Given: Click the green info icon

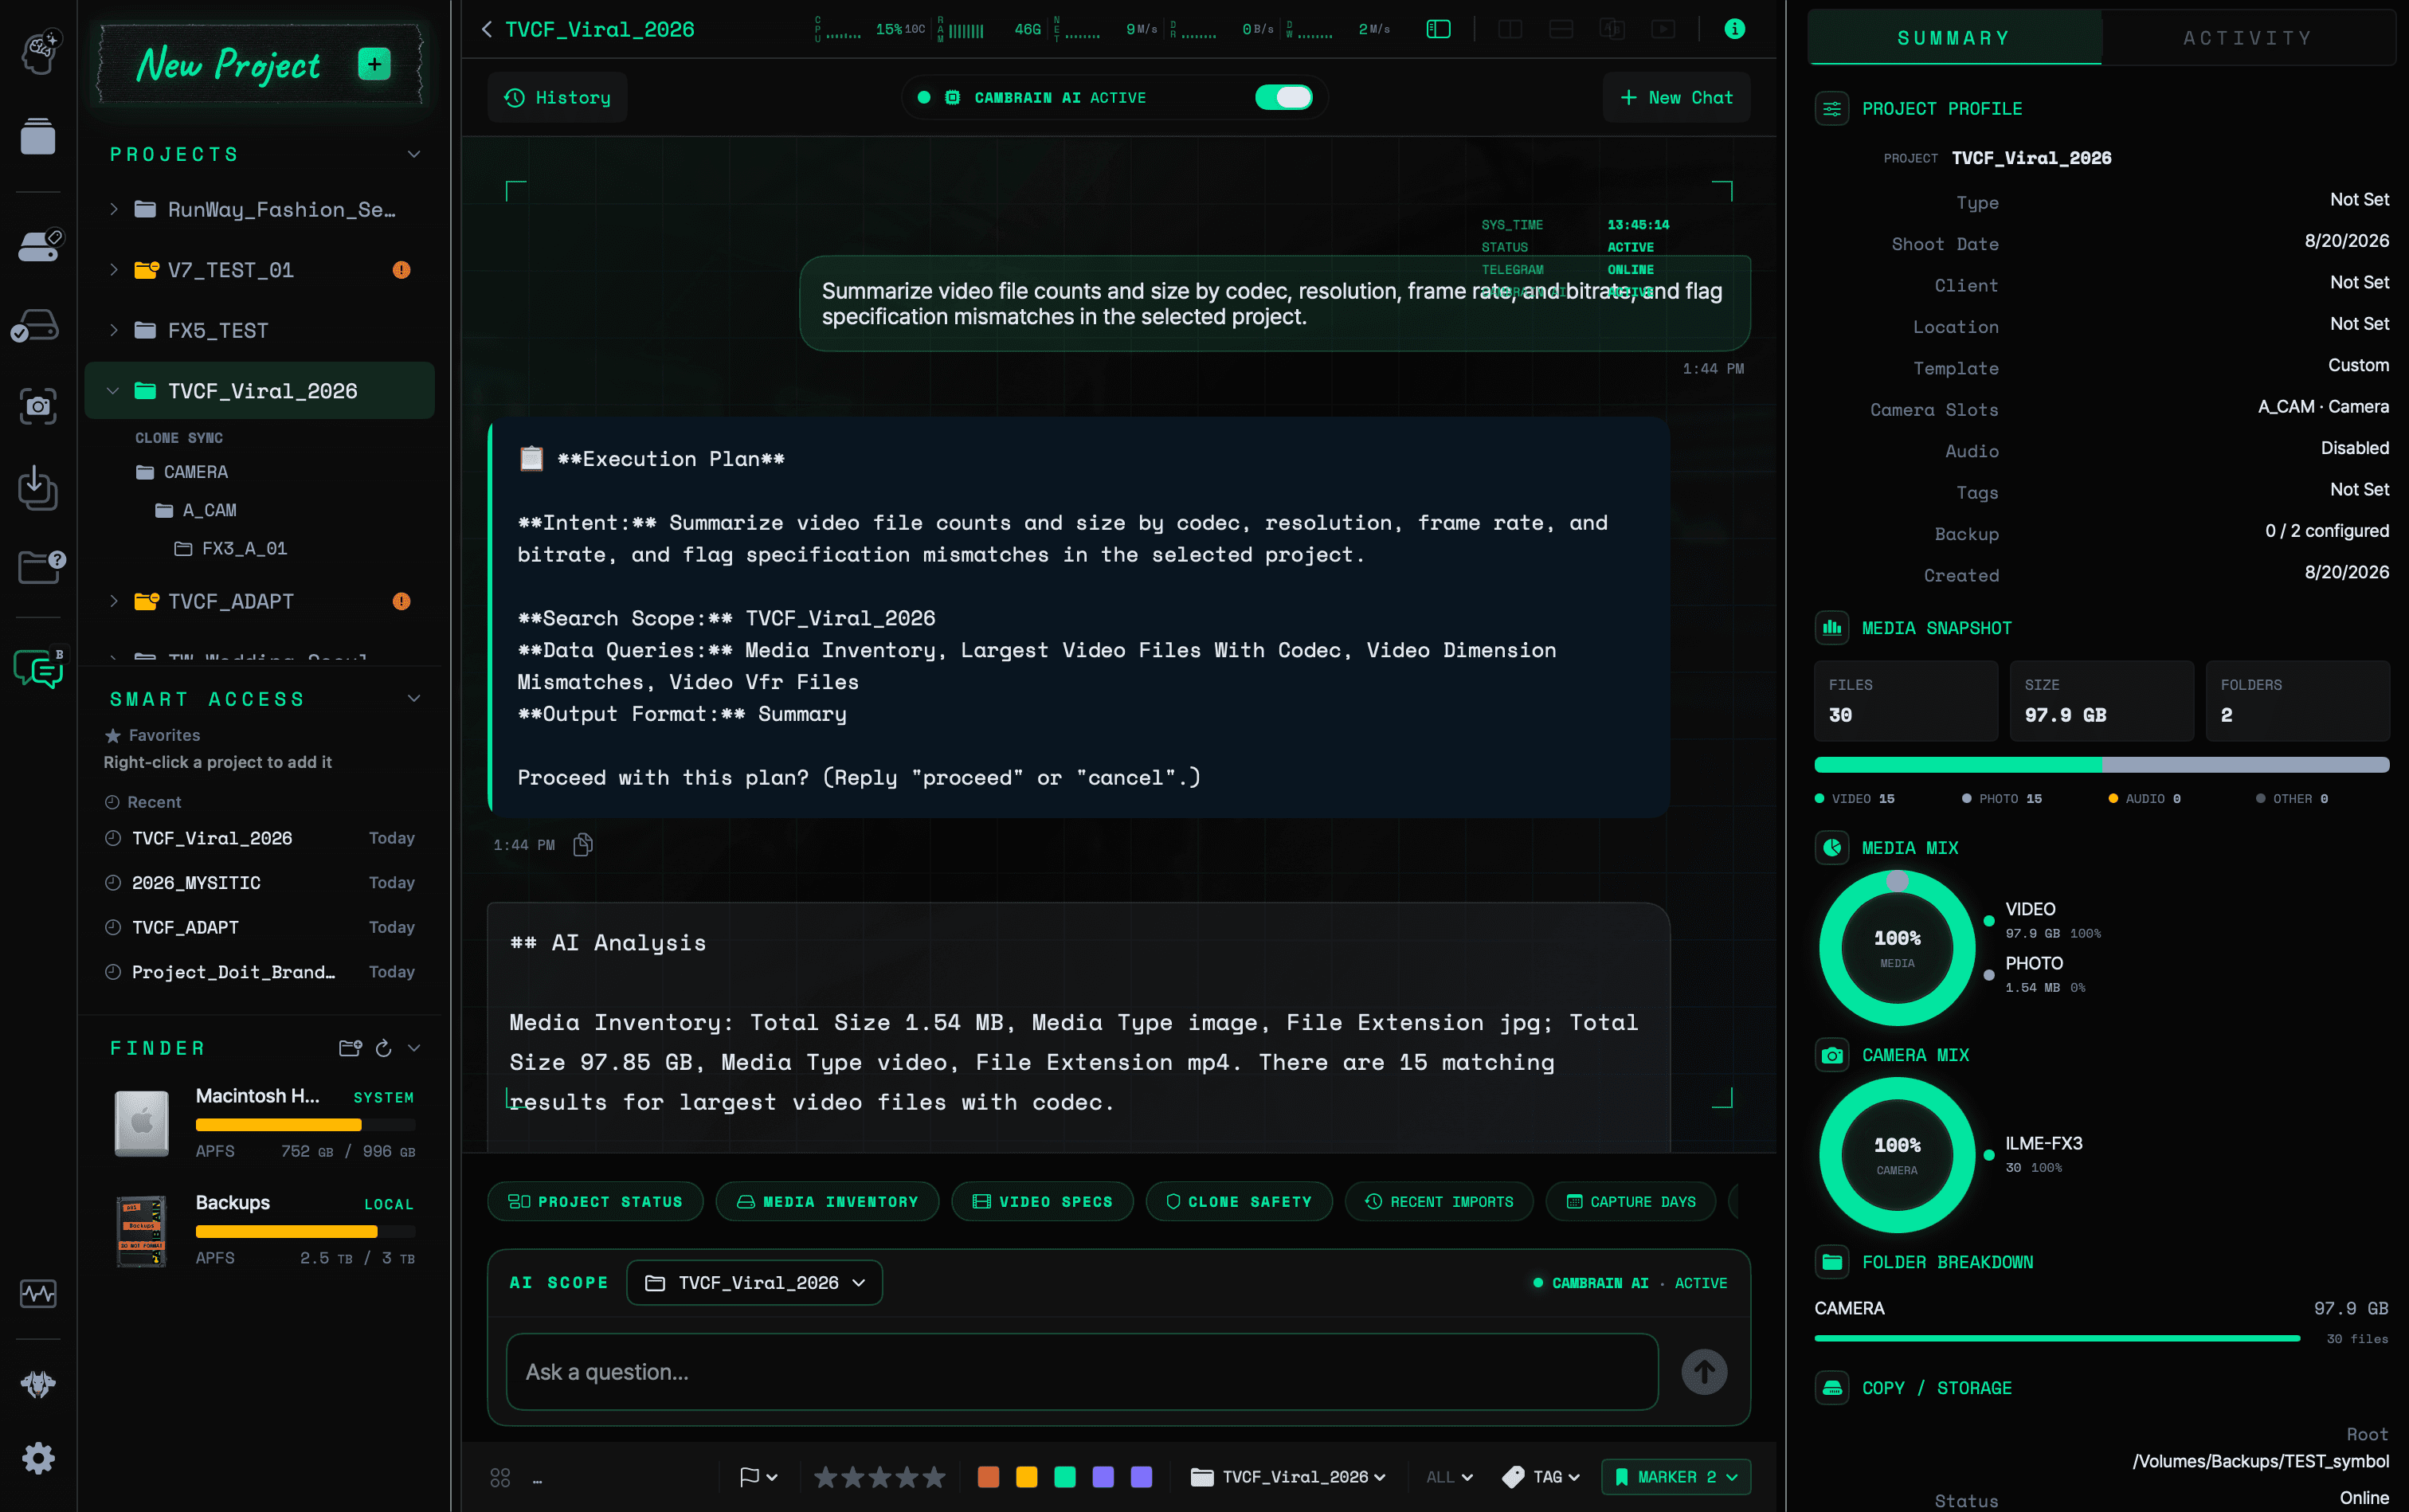Looking at the screenshot, I should [x=1735, y=29].
